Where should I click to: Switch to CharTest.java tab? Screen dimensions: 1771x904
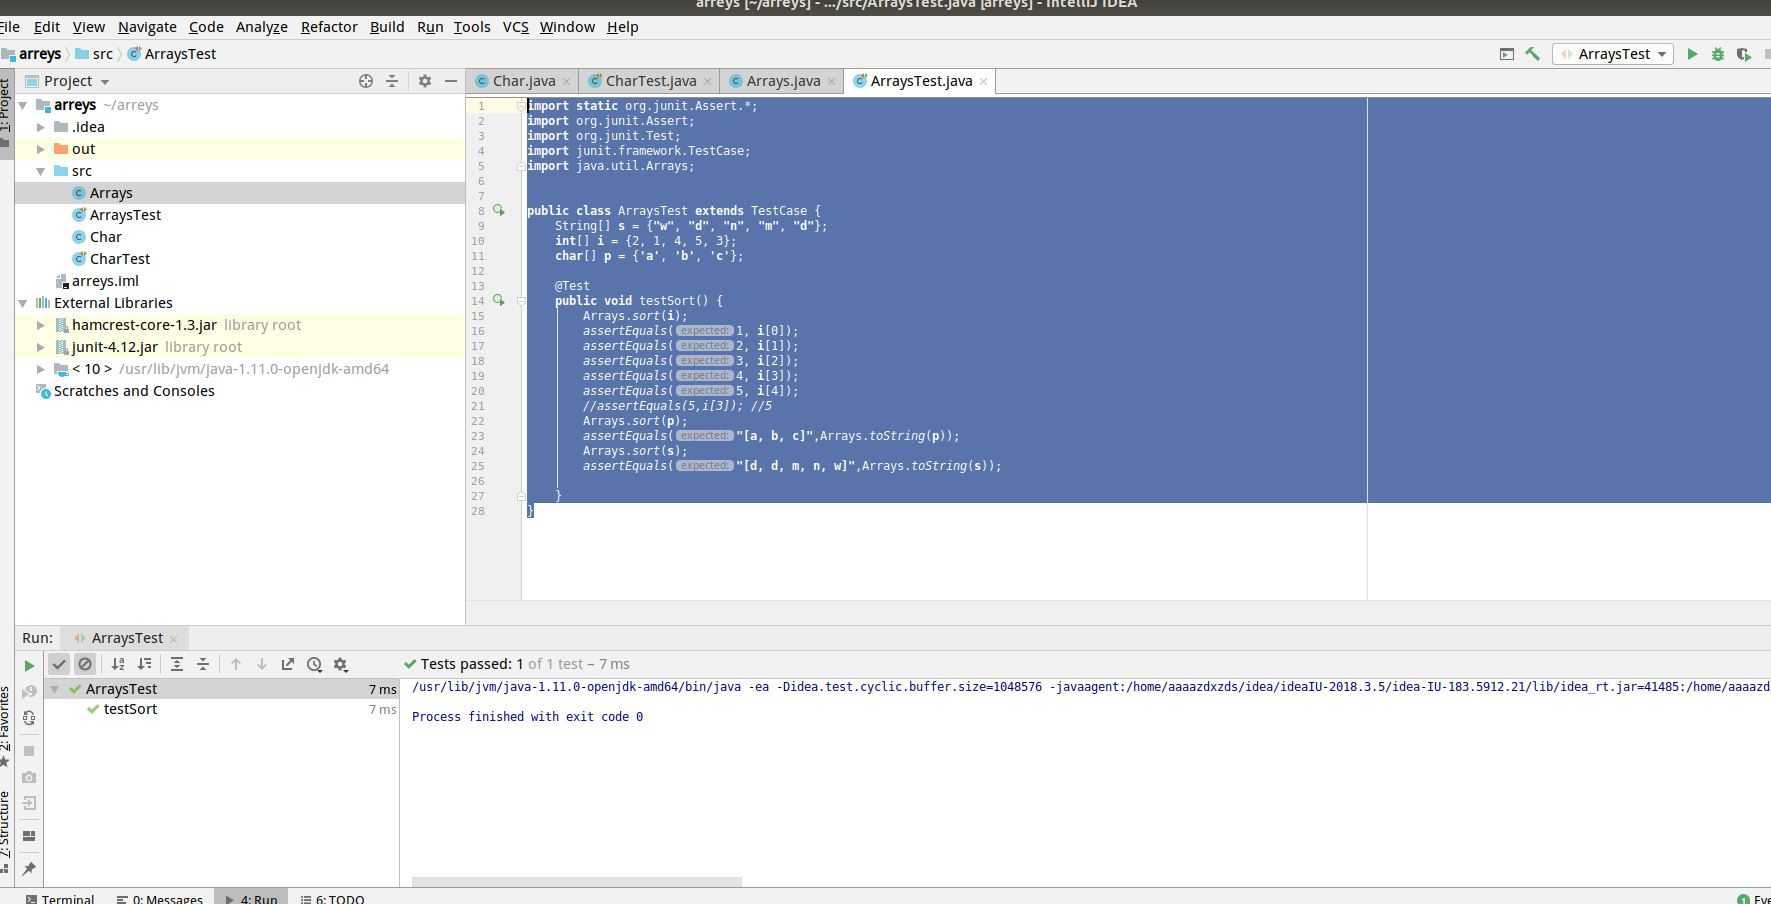click(650, 81)
